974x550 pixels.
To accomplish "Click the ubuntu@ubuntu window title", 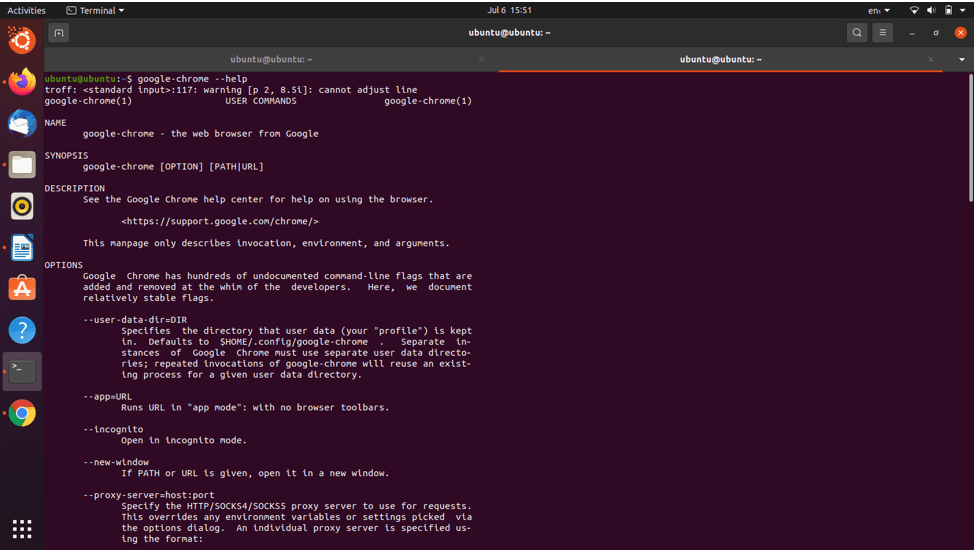I will (509, 33).
